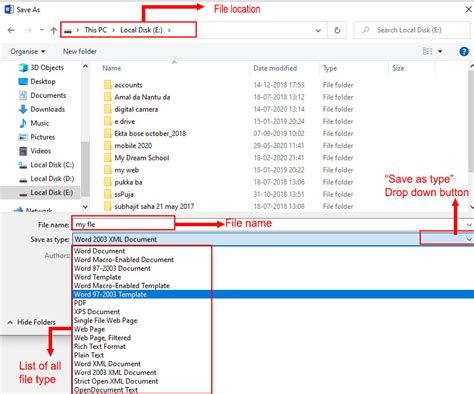This screenshot has width=474, height=394.
Task: Go up one folder level arrow
Action: 53,30
